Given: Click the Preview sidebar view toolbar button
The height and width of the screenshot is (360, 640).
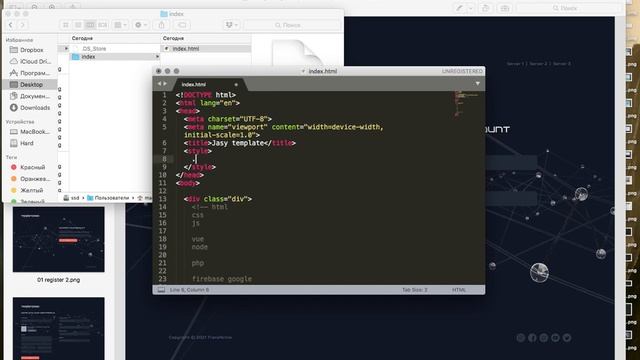Looking at the screenshot, I should tap(15, 7).
